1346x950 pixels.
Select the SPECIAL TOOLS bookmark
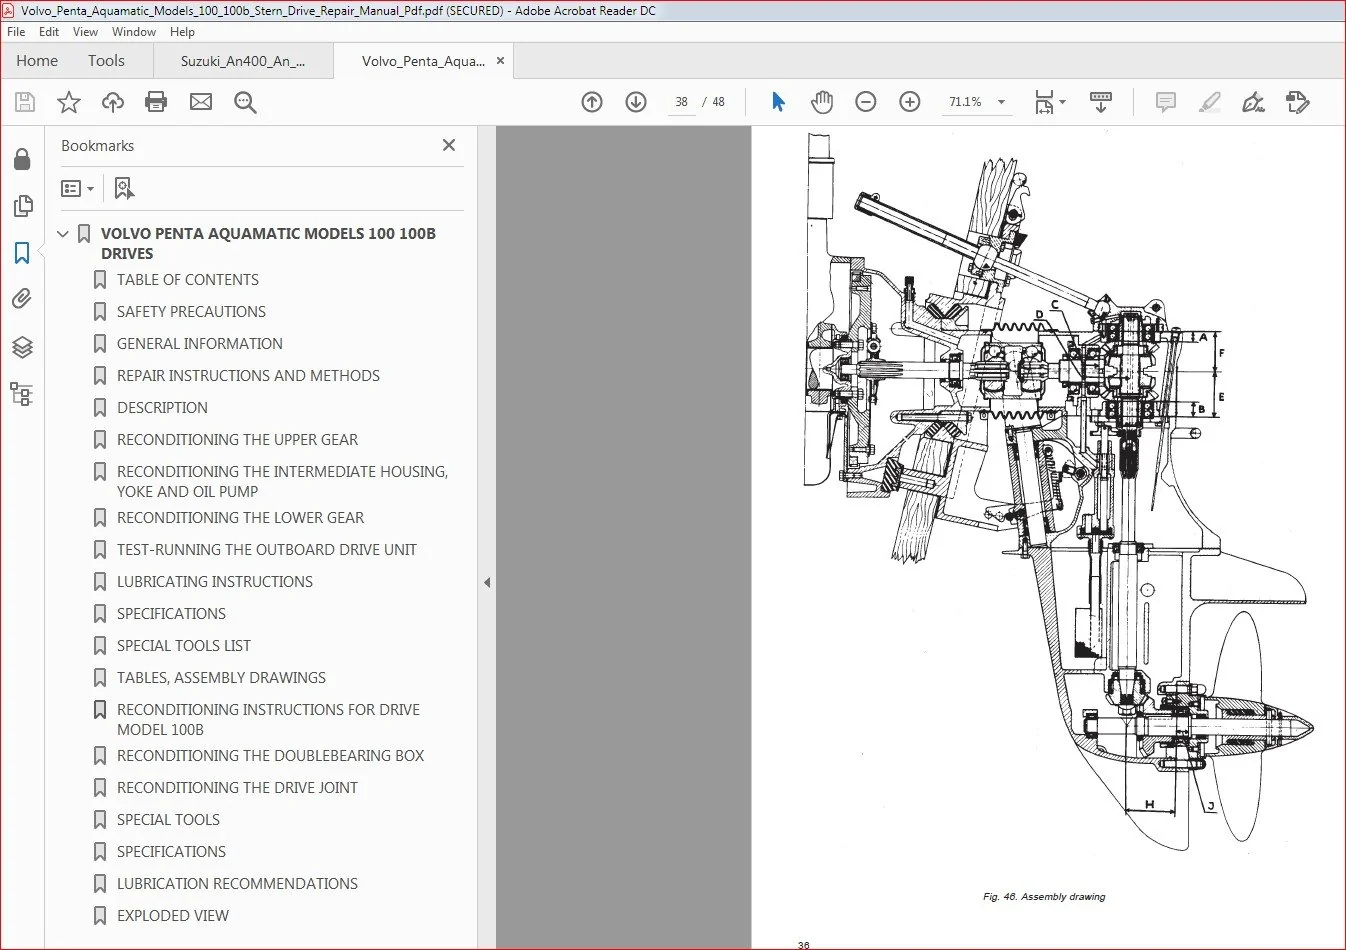(x=168, y=820)
